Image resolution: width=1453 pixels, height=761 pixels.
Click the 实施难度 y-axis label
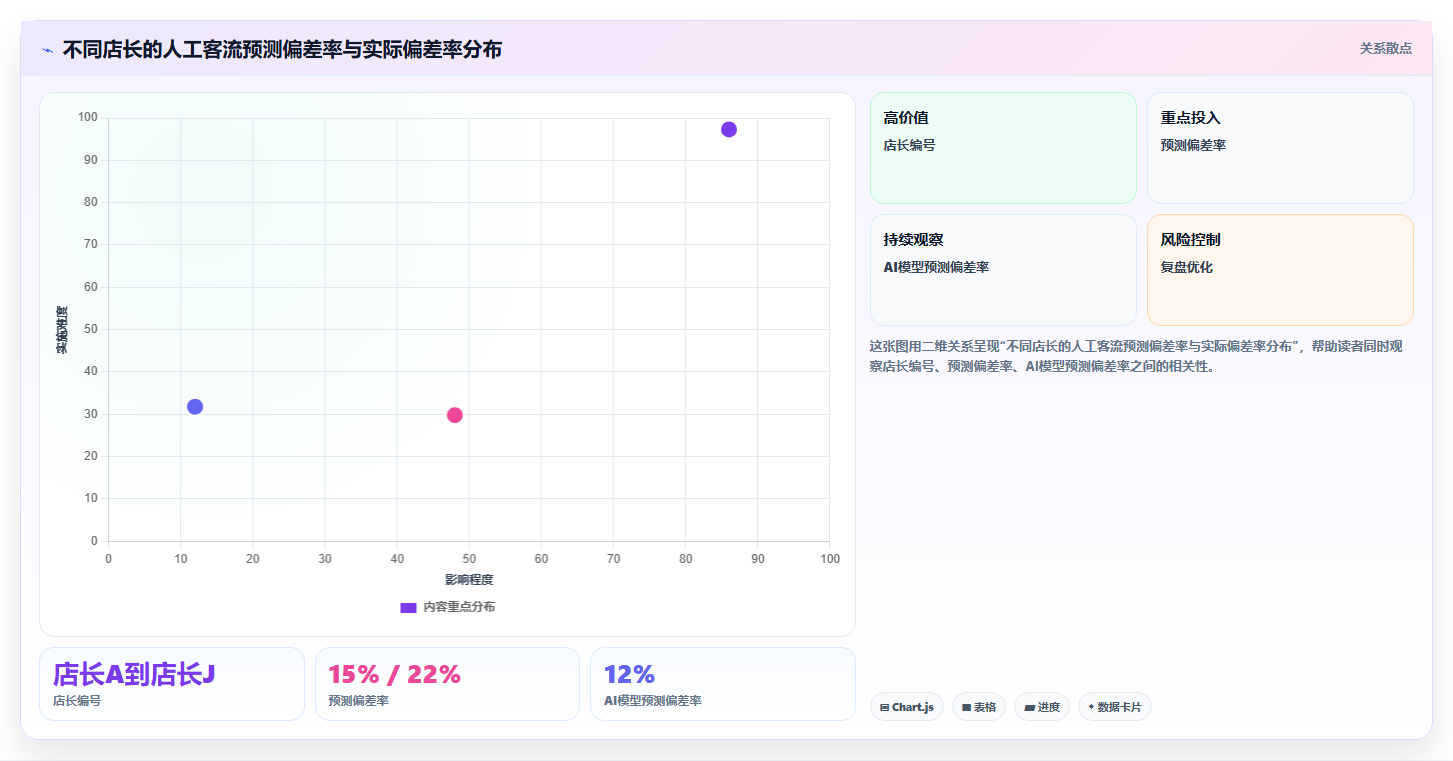coord(62,330)
